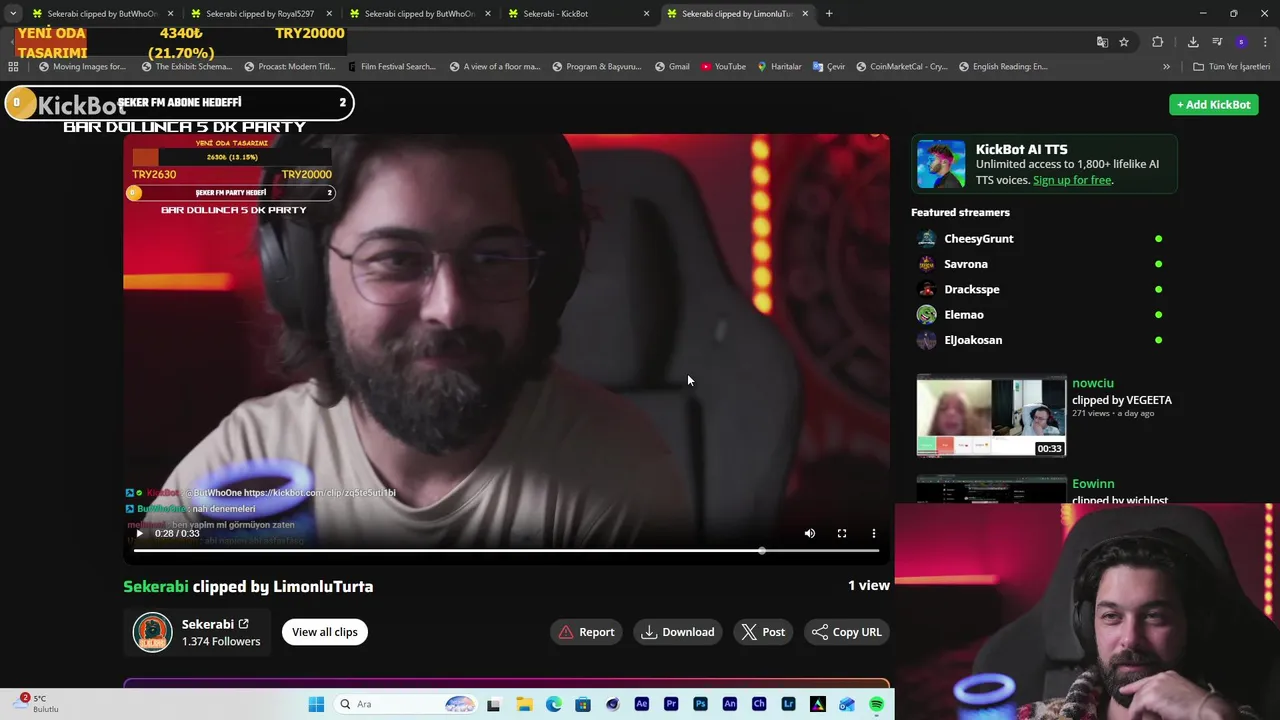Open Windows Start menu
The height and width of the screenshot is (720, 1280).
click(x=316, y=704)
